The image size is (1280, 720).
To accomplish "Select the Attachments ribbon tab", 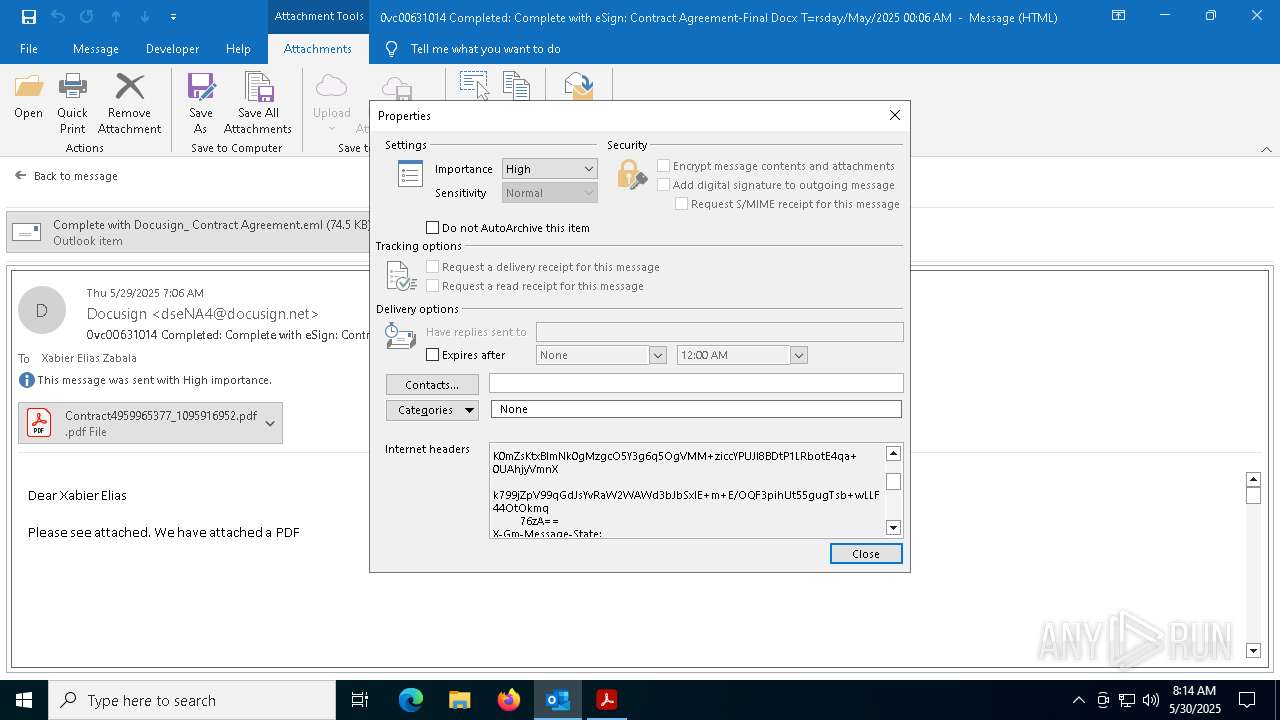I will tap(317, 49).
